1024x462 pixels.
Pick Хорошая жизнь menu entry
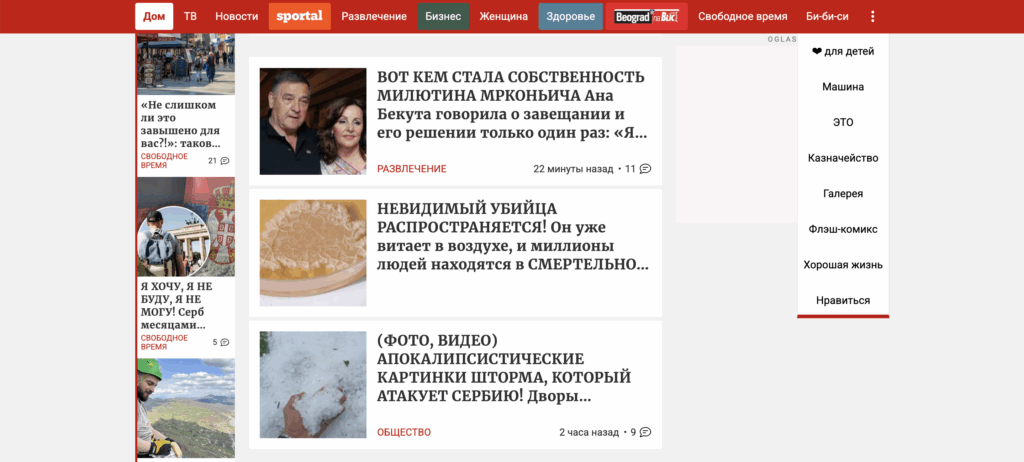tap(843, 265)
